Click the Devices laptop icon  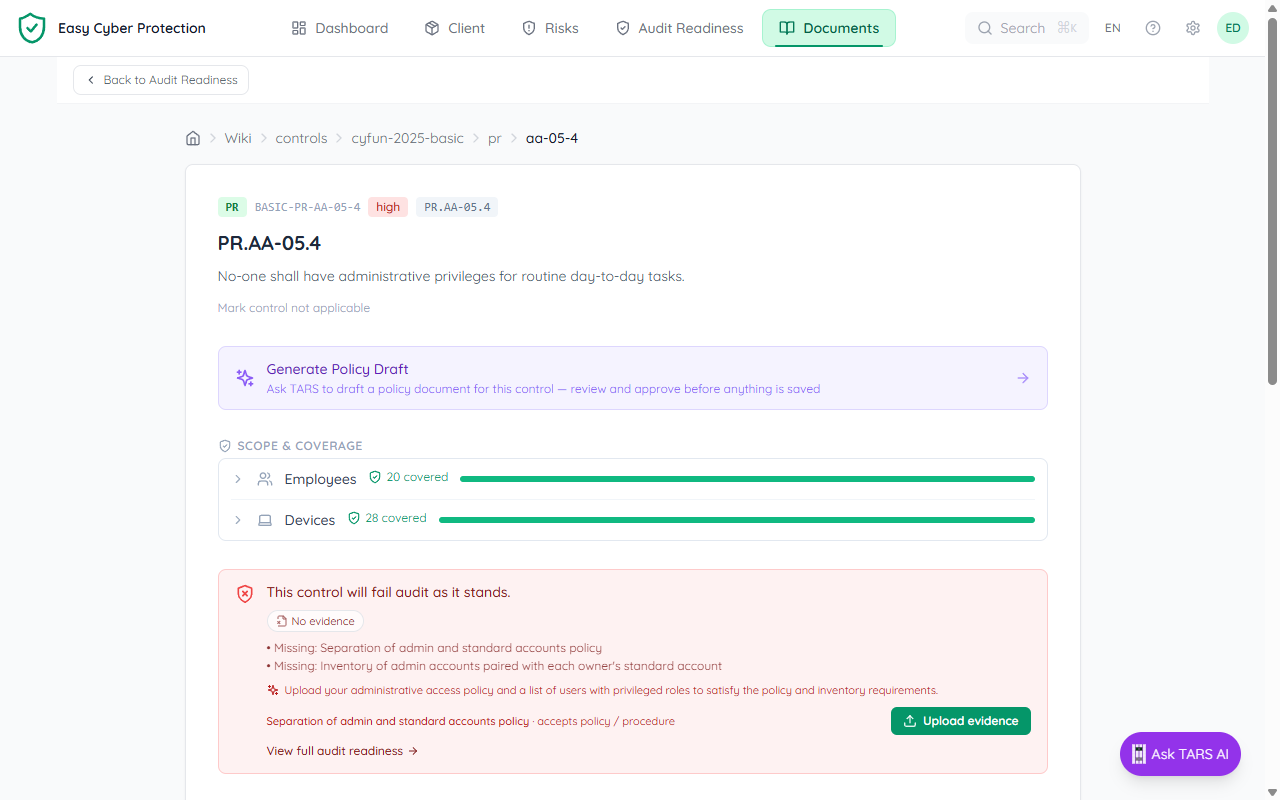pos(265,520)
